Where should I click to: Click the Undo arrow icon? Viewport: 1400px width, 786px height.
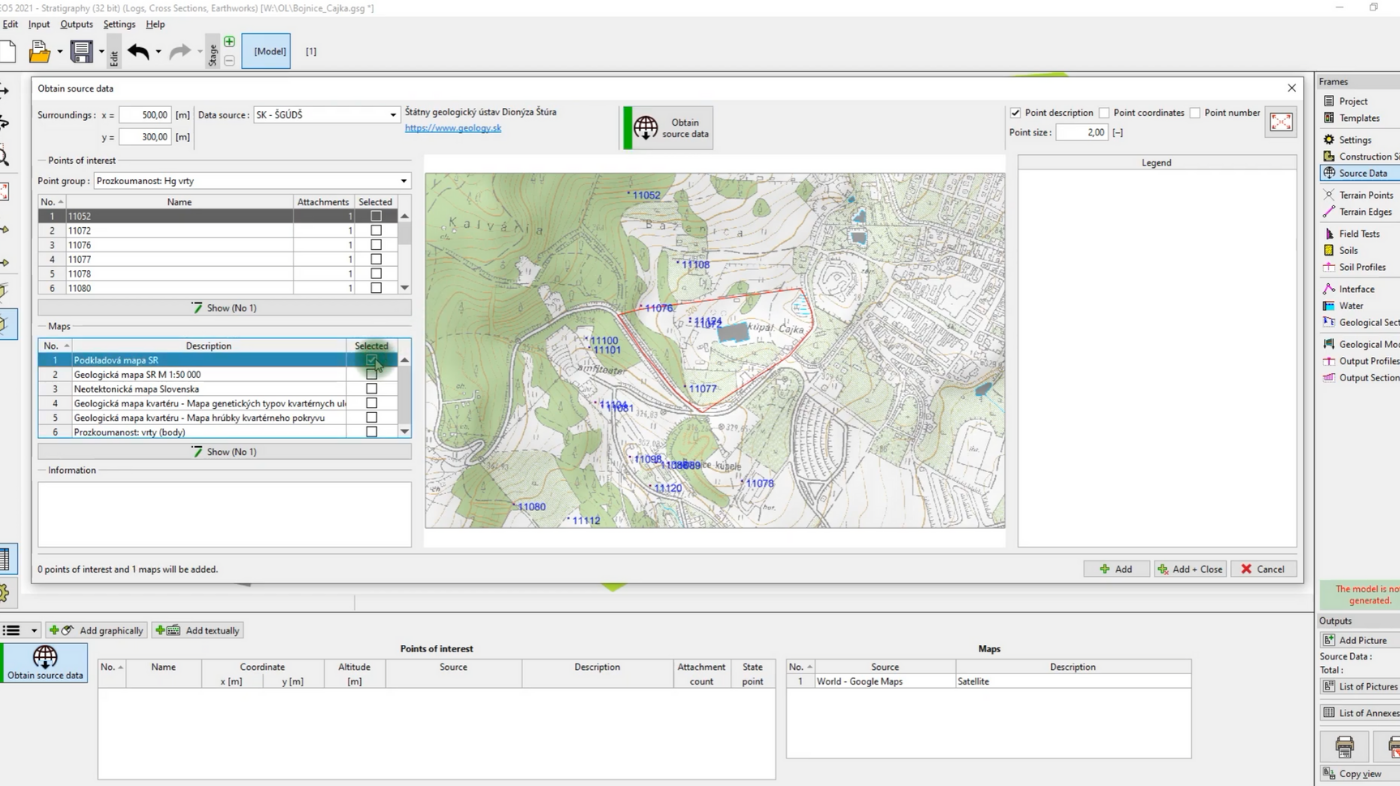pyautogui.click(x=138, y=52)
